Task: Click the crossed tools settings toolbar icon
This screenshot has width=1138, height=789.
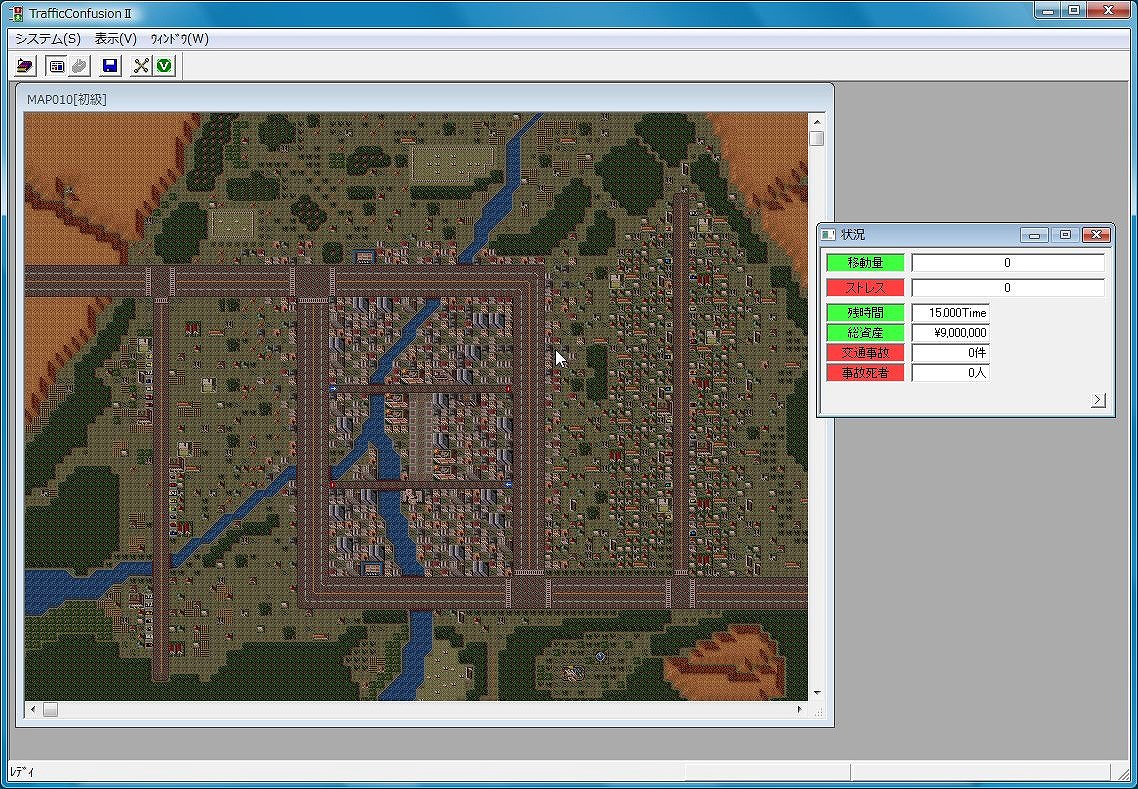Action: point(141,66)
